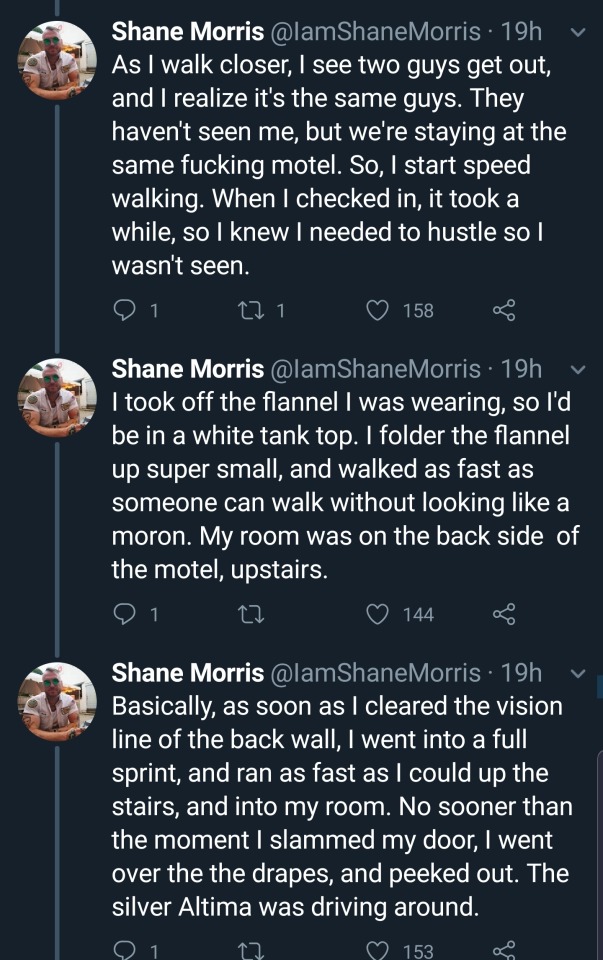Share the flannel tweet
The width and height of the screenshot is (603, 960).
(x=503, y=615)
